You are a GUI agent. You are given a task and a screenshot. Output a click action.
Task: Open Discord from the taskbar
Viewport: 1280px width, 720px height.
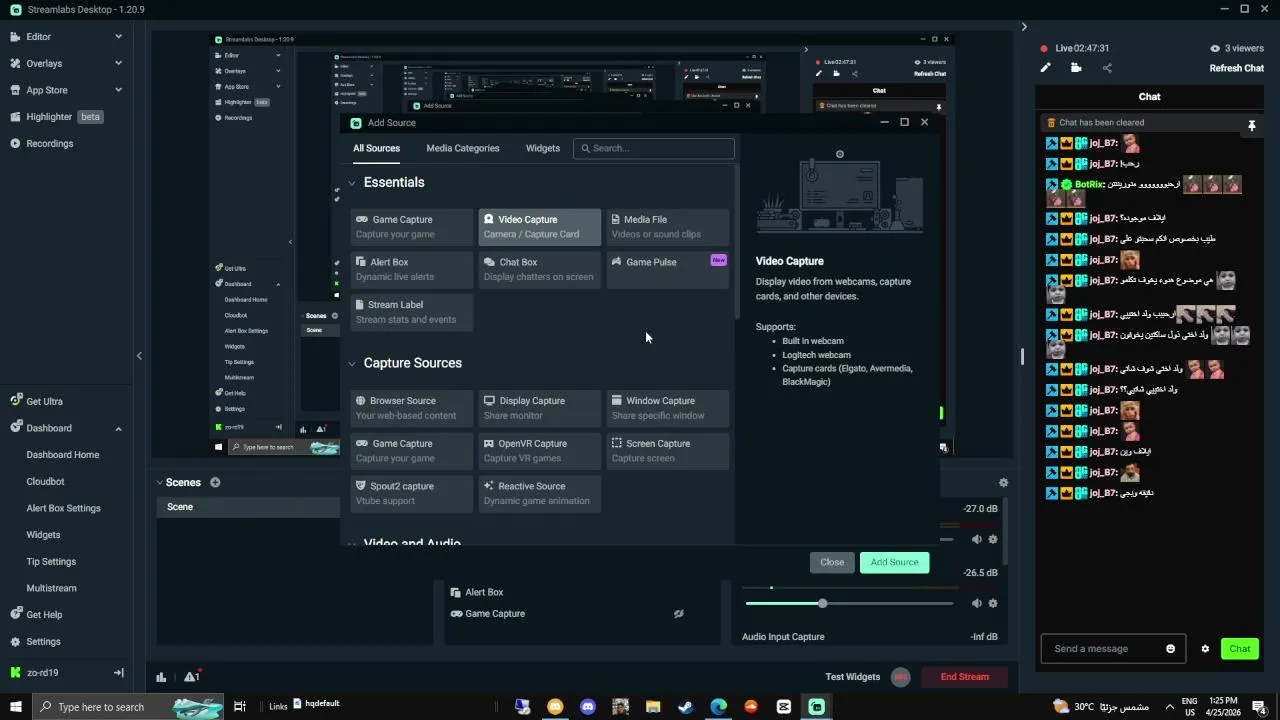588,707
